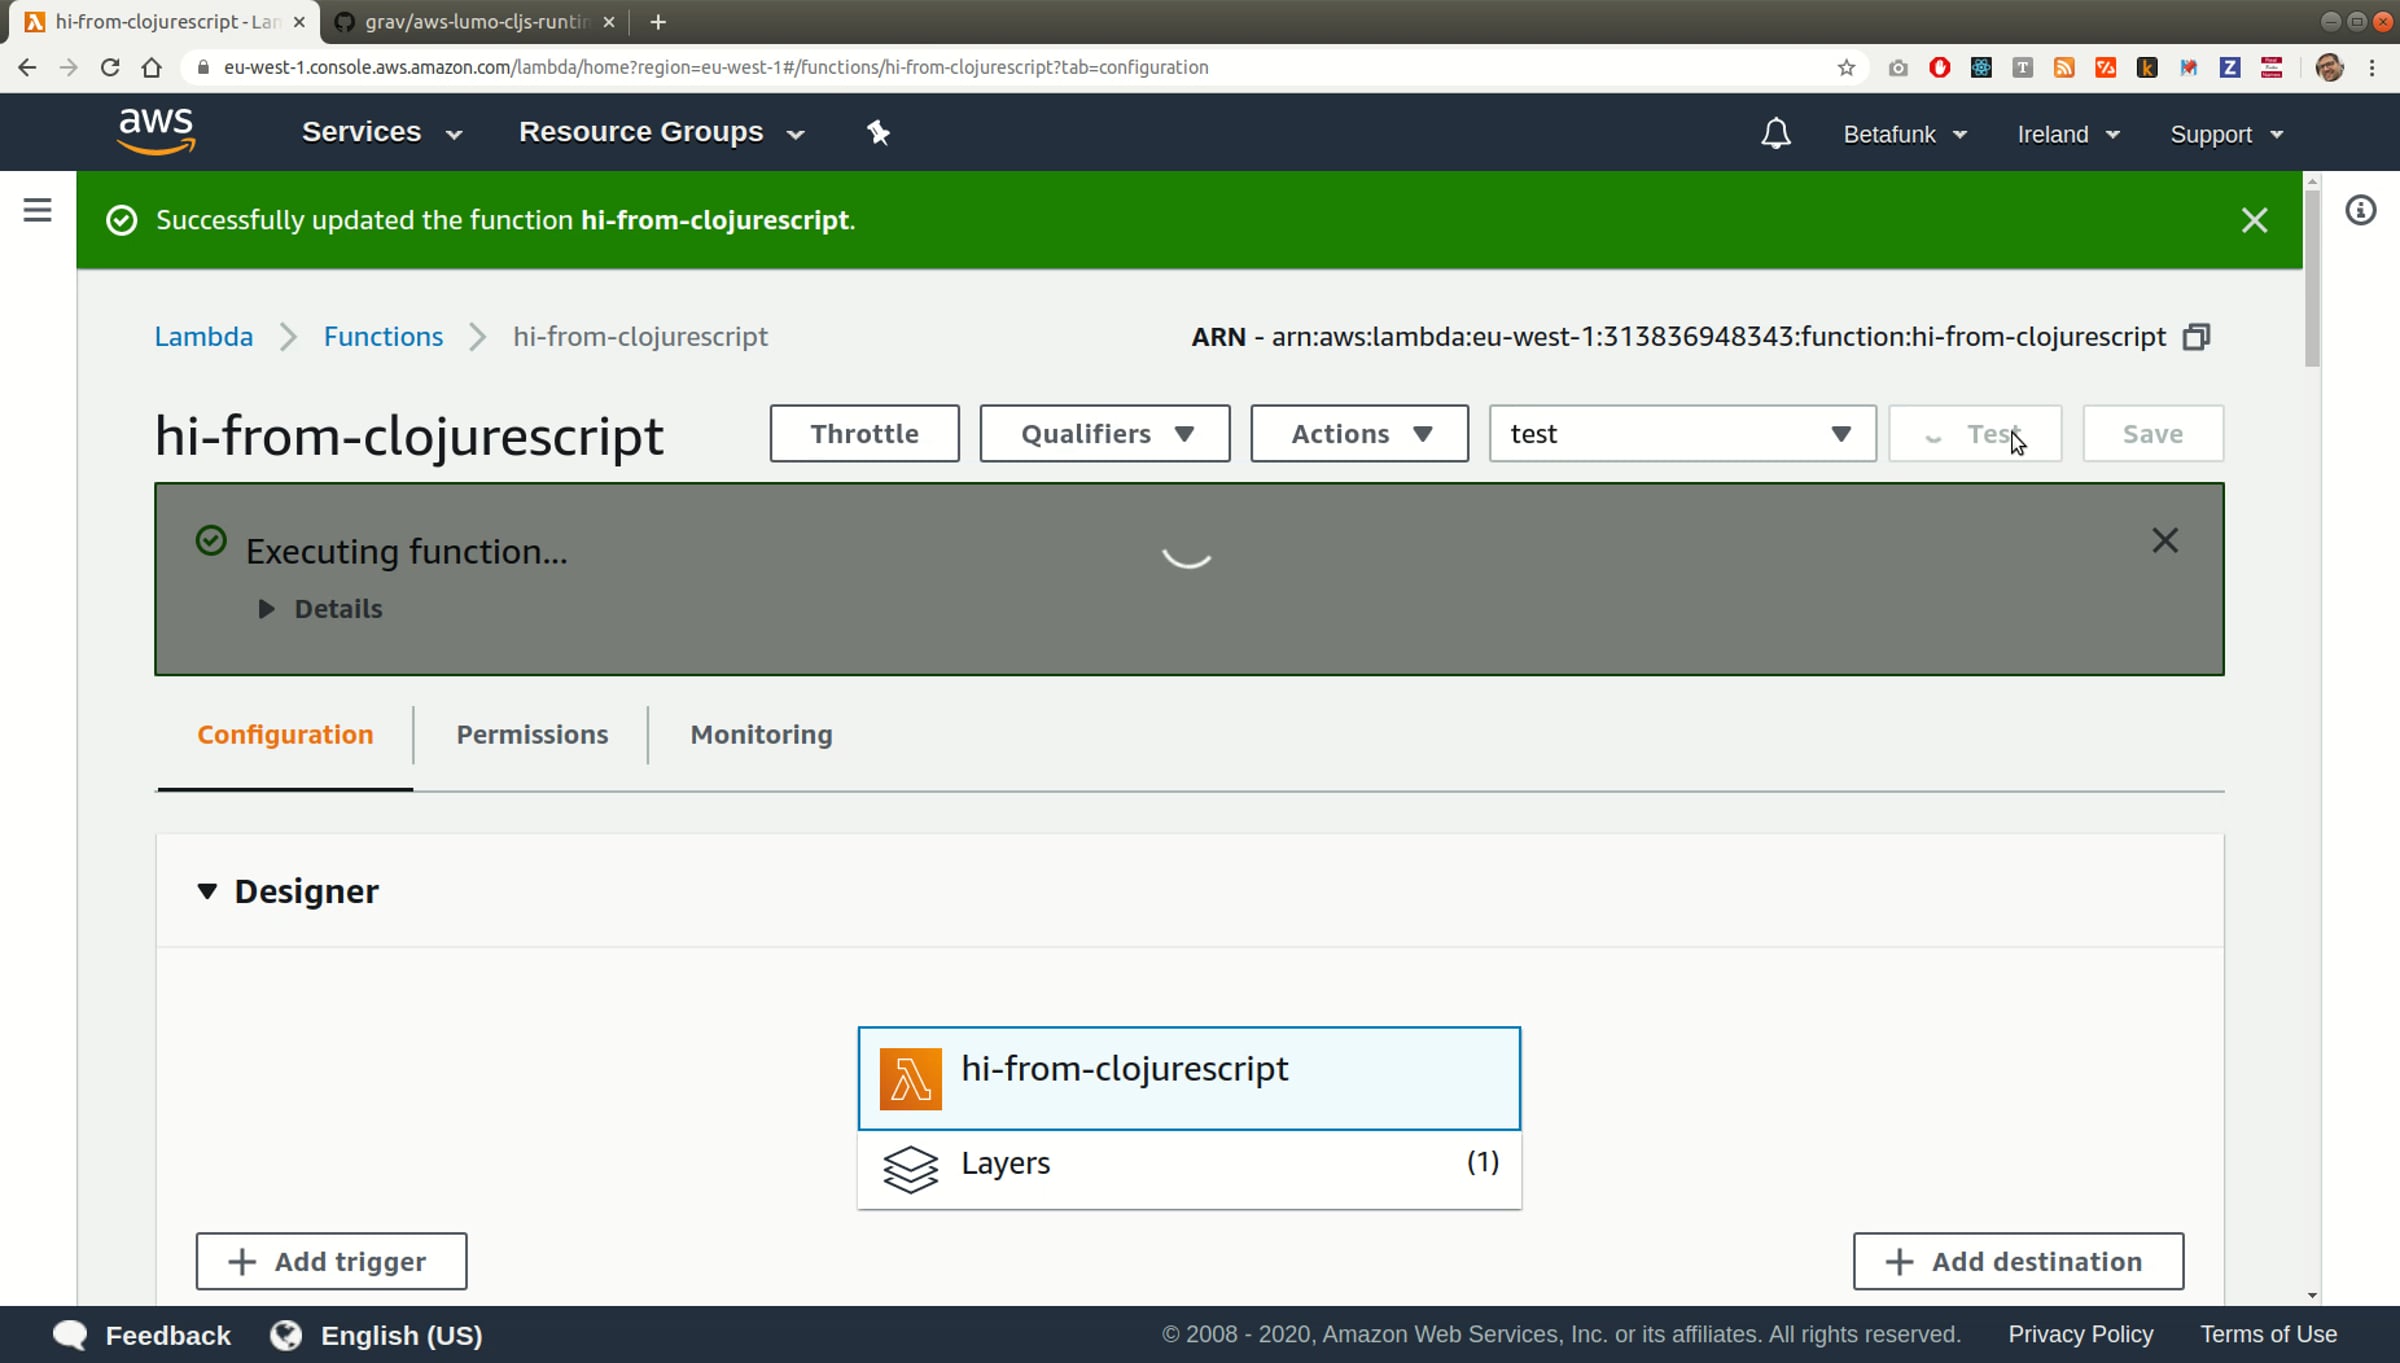Open the left navigation hamburger menu
This screenshot has width=2400, height=1363.
[37, 210]
